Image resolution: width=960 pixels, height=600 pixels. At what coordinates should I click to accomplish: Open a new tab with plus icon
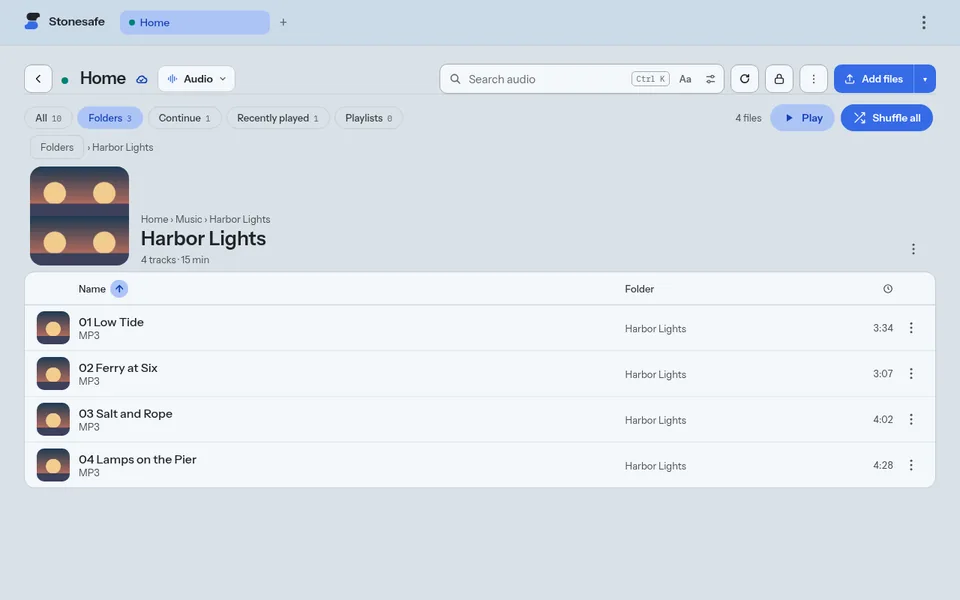coord(283,23)
